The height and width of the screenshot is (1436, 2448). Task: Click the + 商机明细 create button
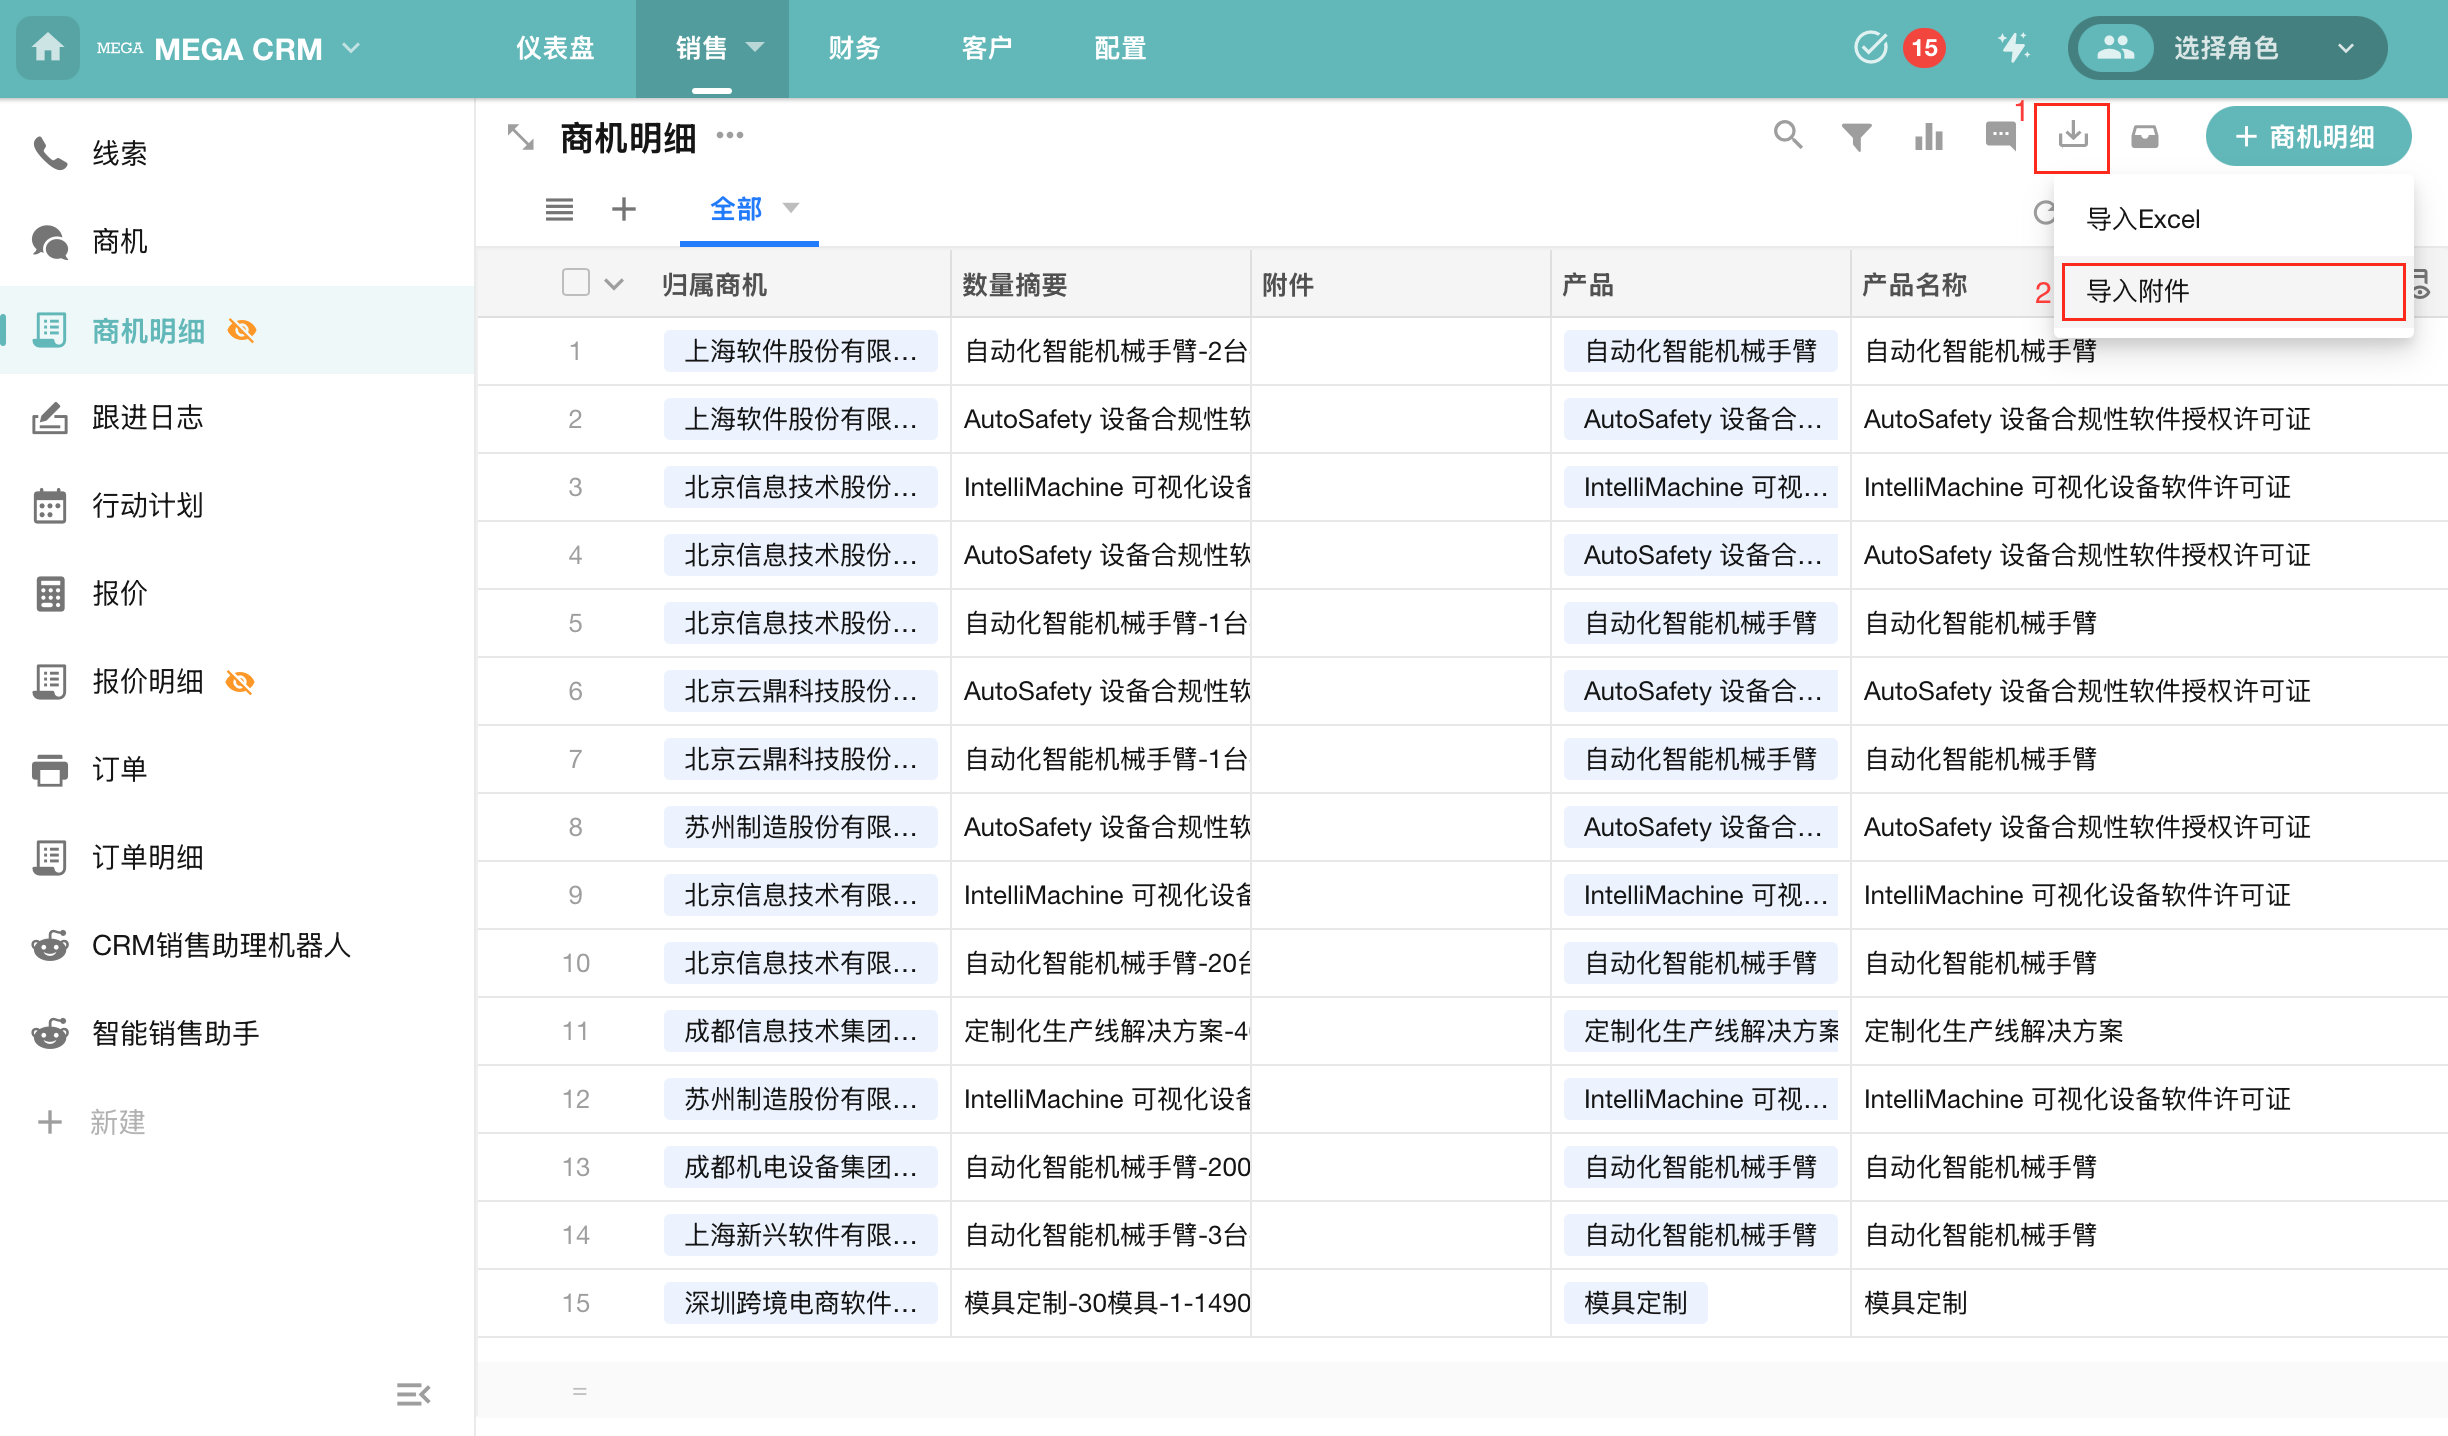tap(2307, 136)
